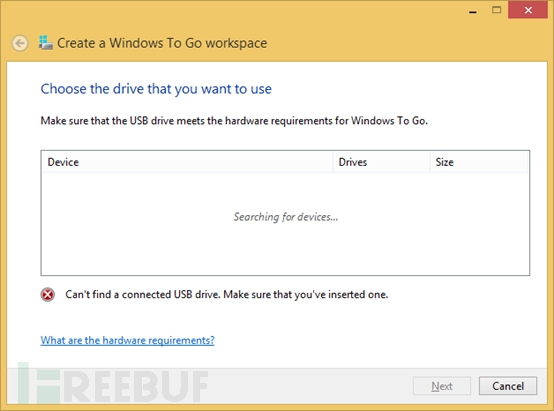Go back using the arrow button
Viewport: 554px width, 411px height.
pos(20,43)
